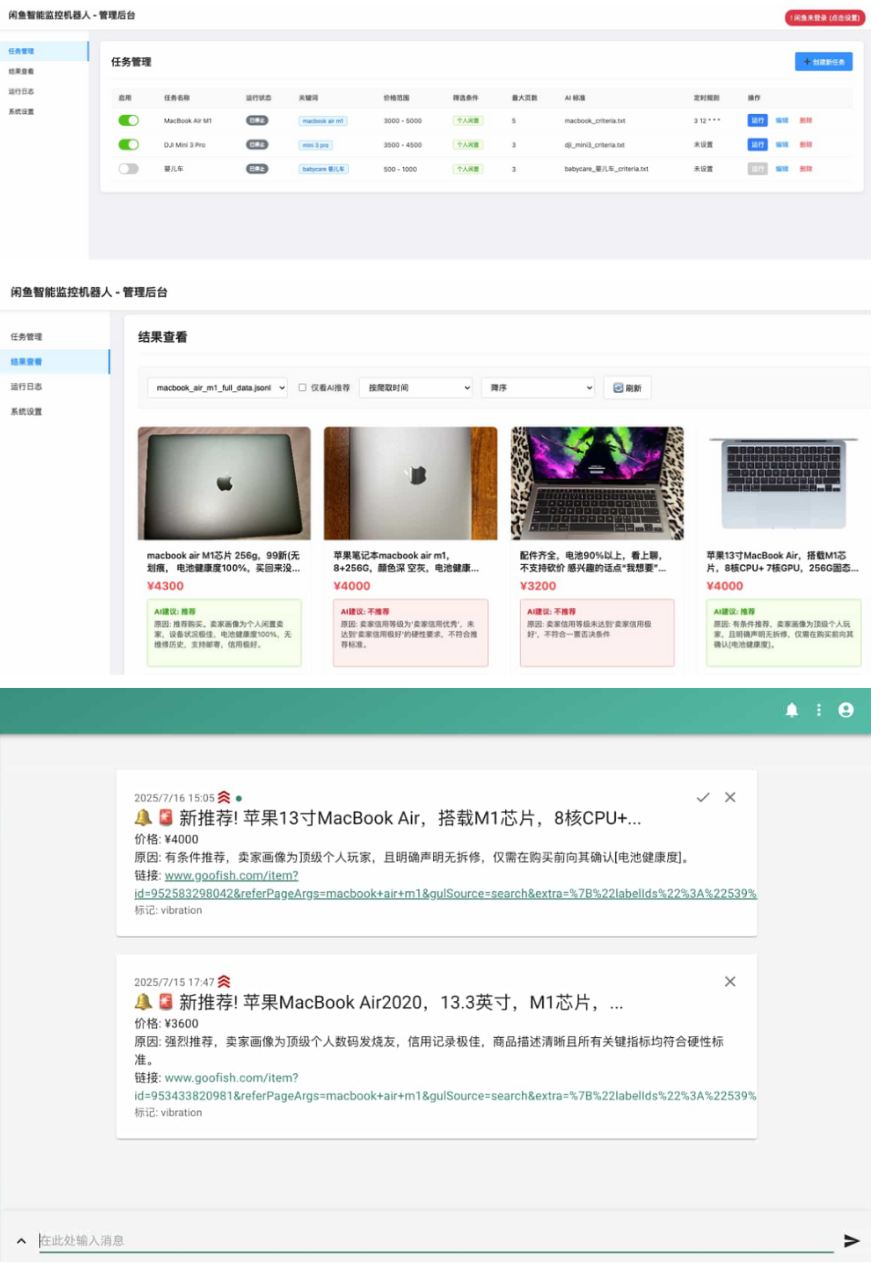Click 运行 button in MacBook Air M1 row
This screenshot has height=1266, width=884.
758,120
